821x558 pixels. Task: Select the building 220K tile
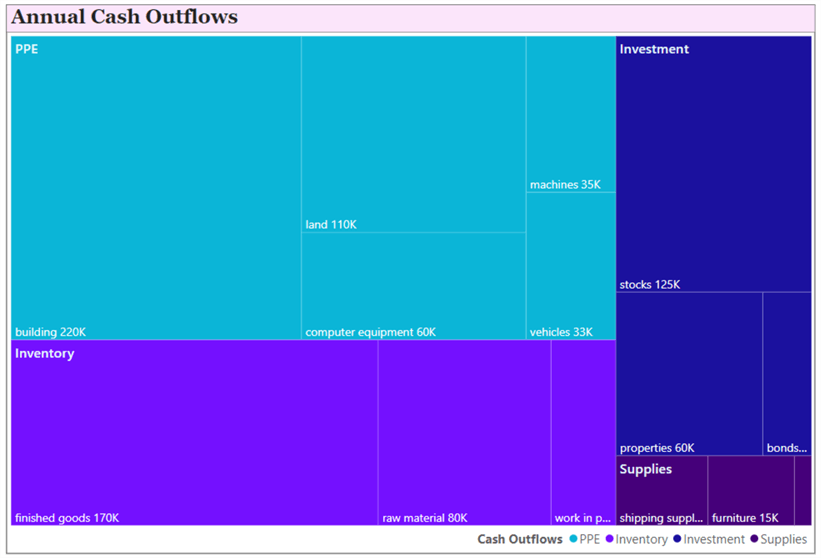point(156,187)
